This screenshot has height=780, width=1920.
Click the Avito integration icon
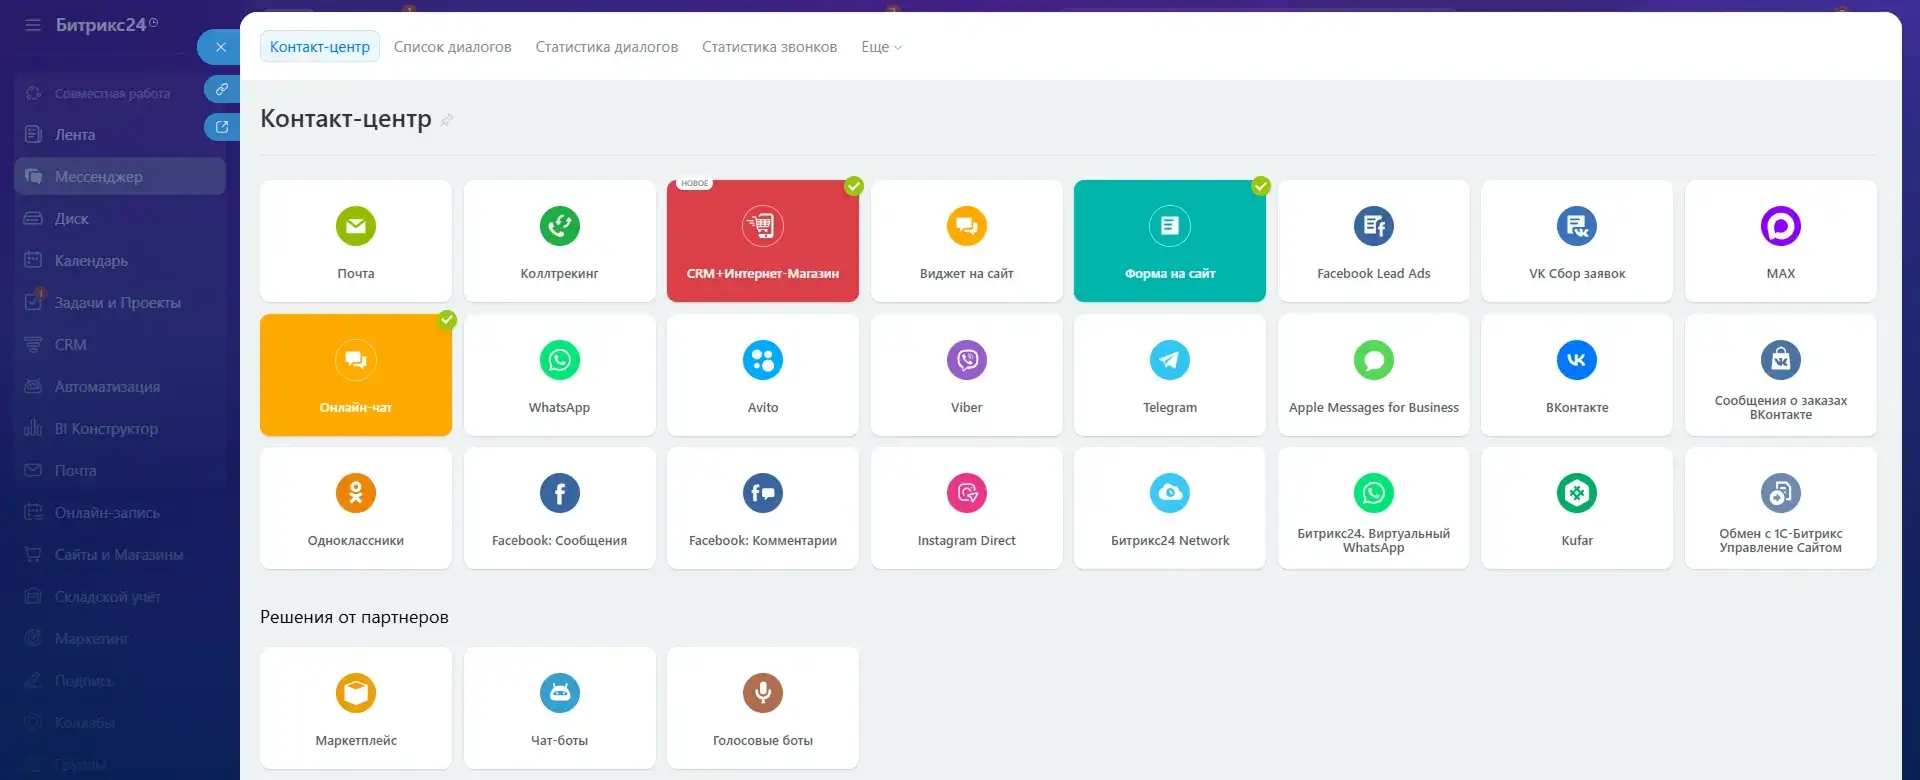pyautogui.click(x=762, y=360)
